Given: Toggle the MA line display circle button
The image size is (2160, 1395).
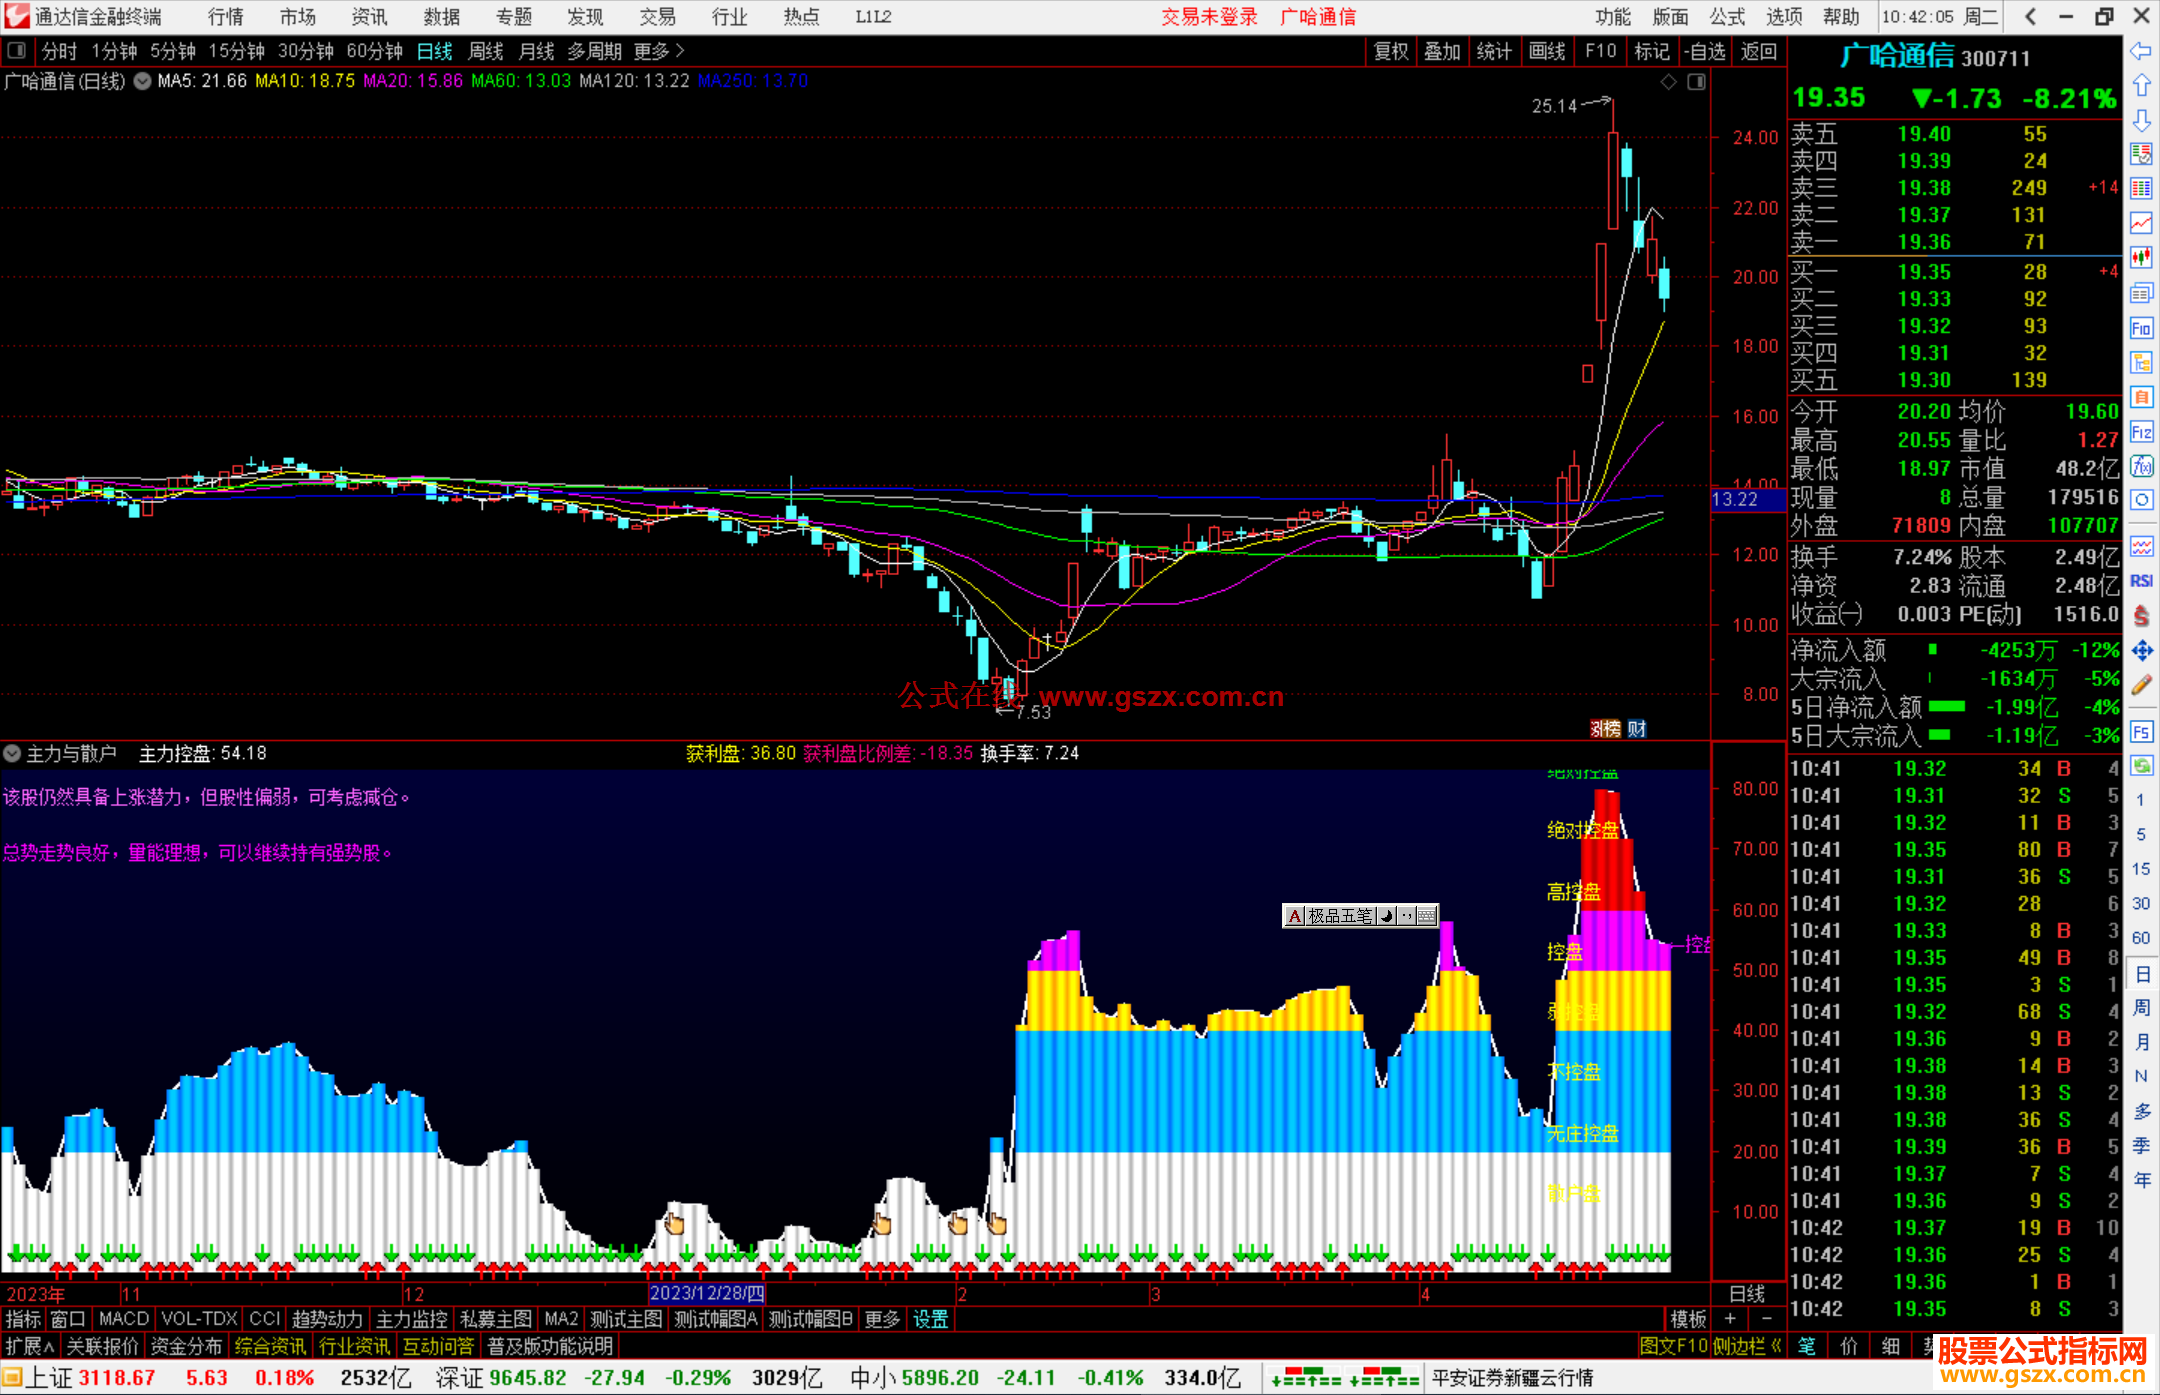Looking at the screenshot, I should [x=142, y=81].
